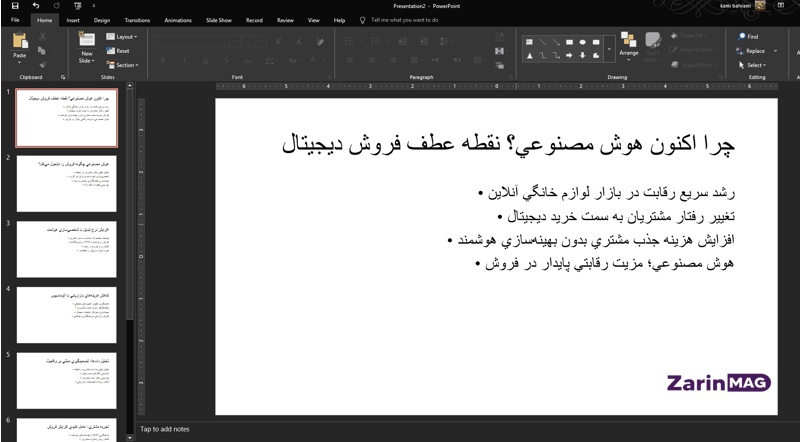Click the user account picture
This screenshot has width=800, height=442.
click(x=760, y=6)
